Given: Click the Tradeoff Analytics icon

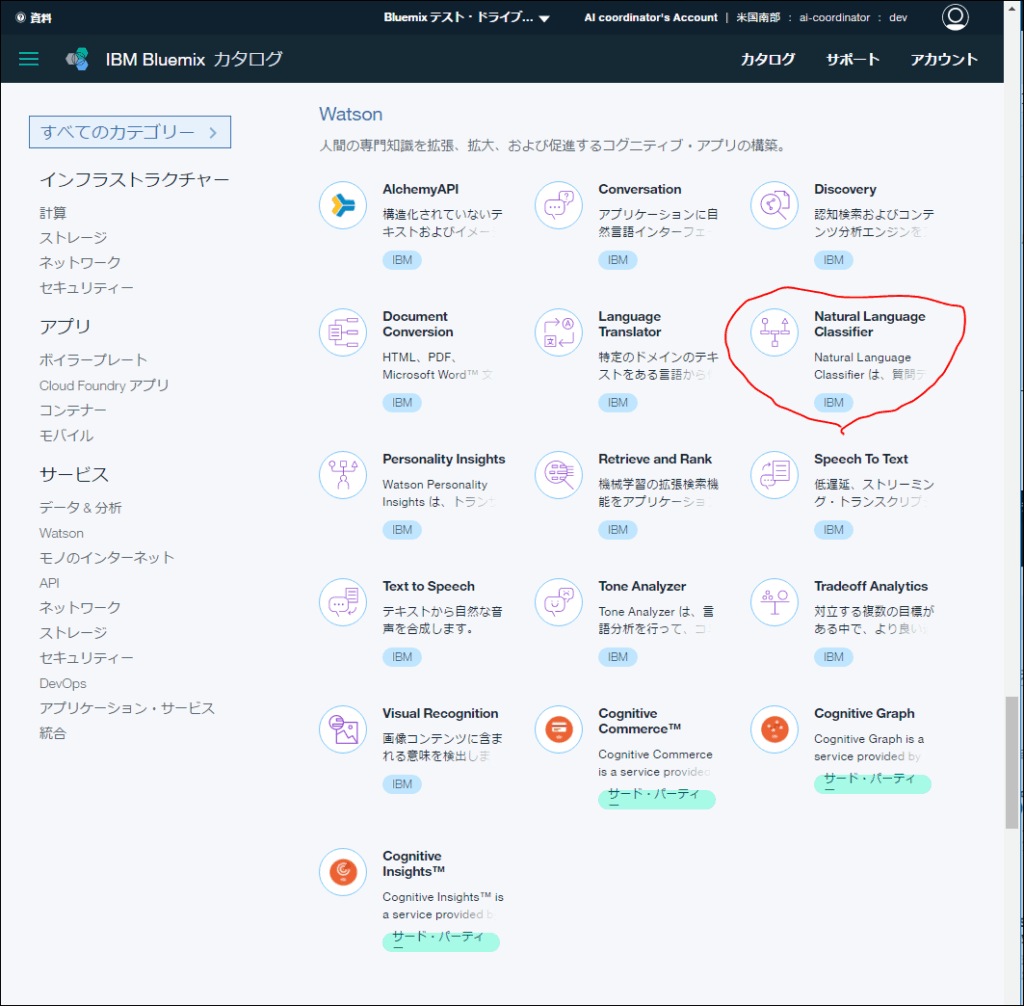Looking at the screenshot, I should pyautogui.click(x=775, y=602).
